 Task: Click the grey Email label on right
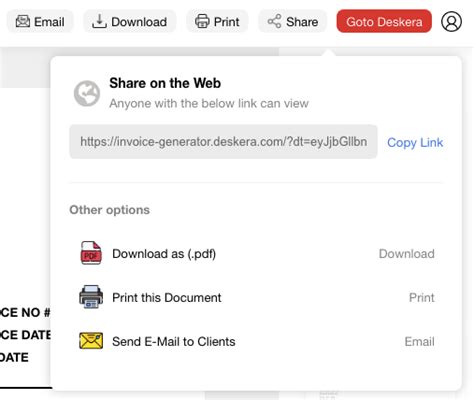click(x=419, y=342)
